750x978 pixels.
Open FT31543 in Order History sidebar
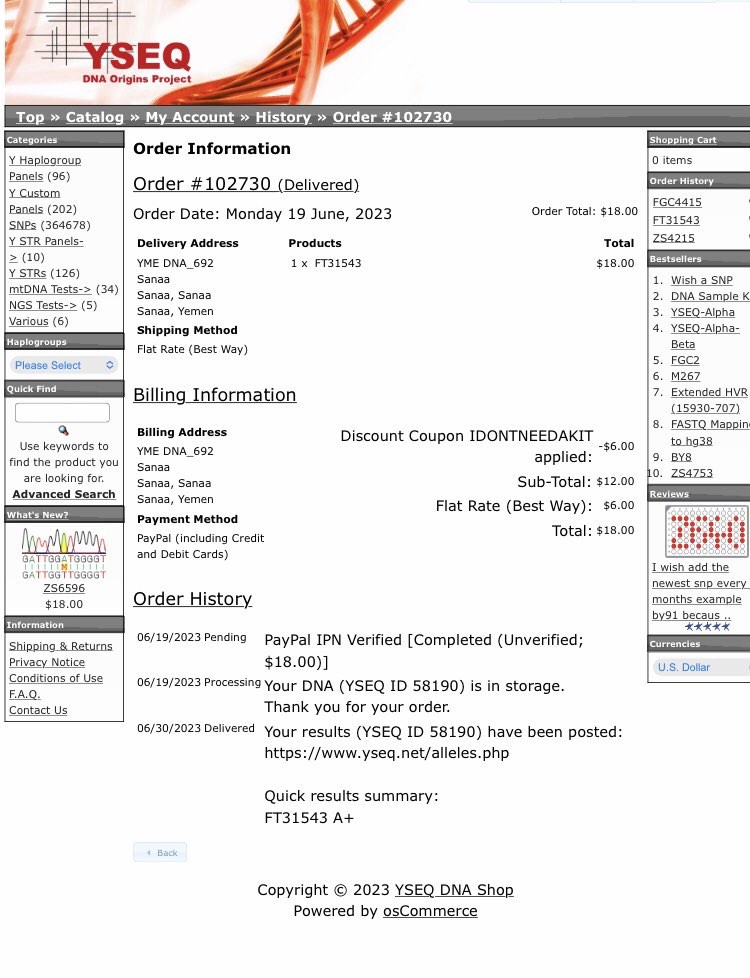[x=676, y=220]
